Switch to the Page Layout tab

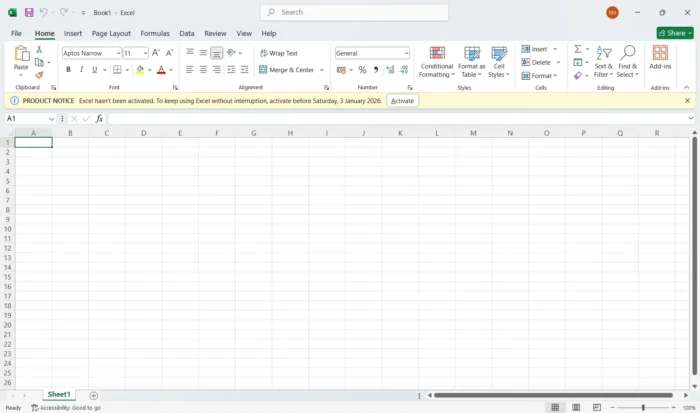click(x=111, y=33)
